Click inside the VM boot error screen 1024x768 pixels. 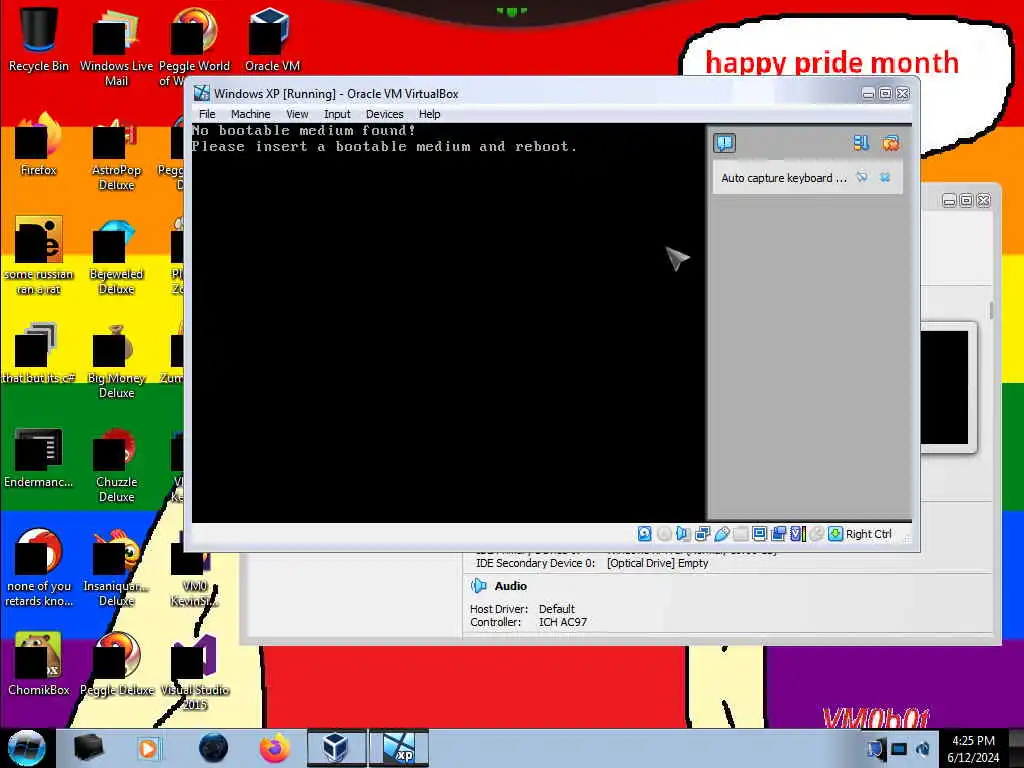[448, 323]
